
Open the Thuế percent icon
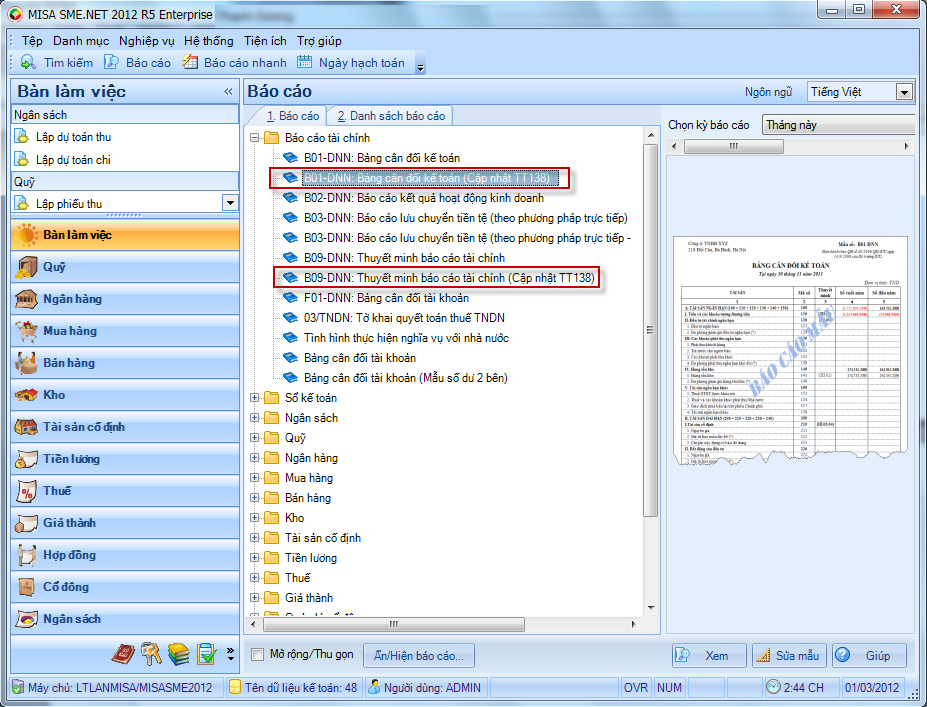[x=25, y=491]
